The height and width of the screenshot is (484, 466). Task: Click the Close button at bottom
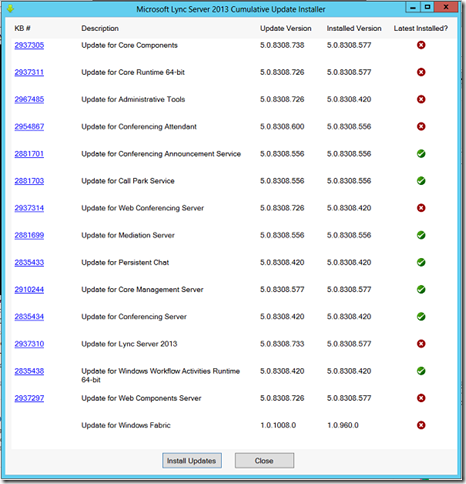click(x=264, y=461)
